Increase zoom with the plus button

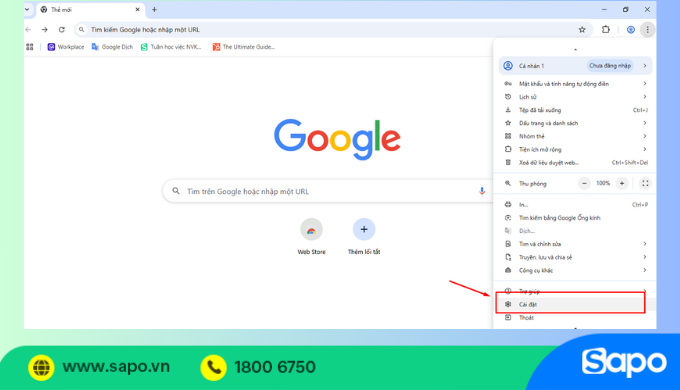(621, 184)
